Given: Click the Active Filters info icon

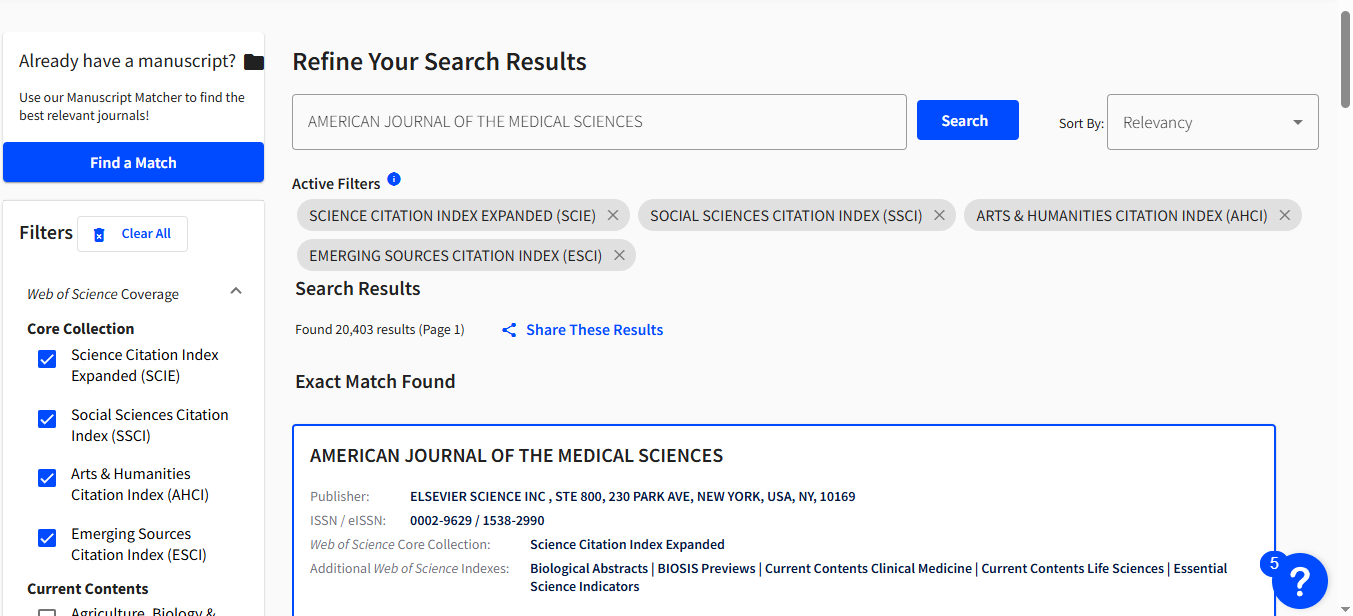Looking at the screenshot, I should tap(394, 180).
